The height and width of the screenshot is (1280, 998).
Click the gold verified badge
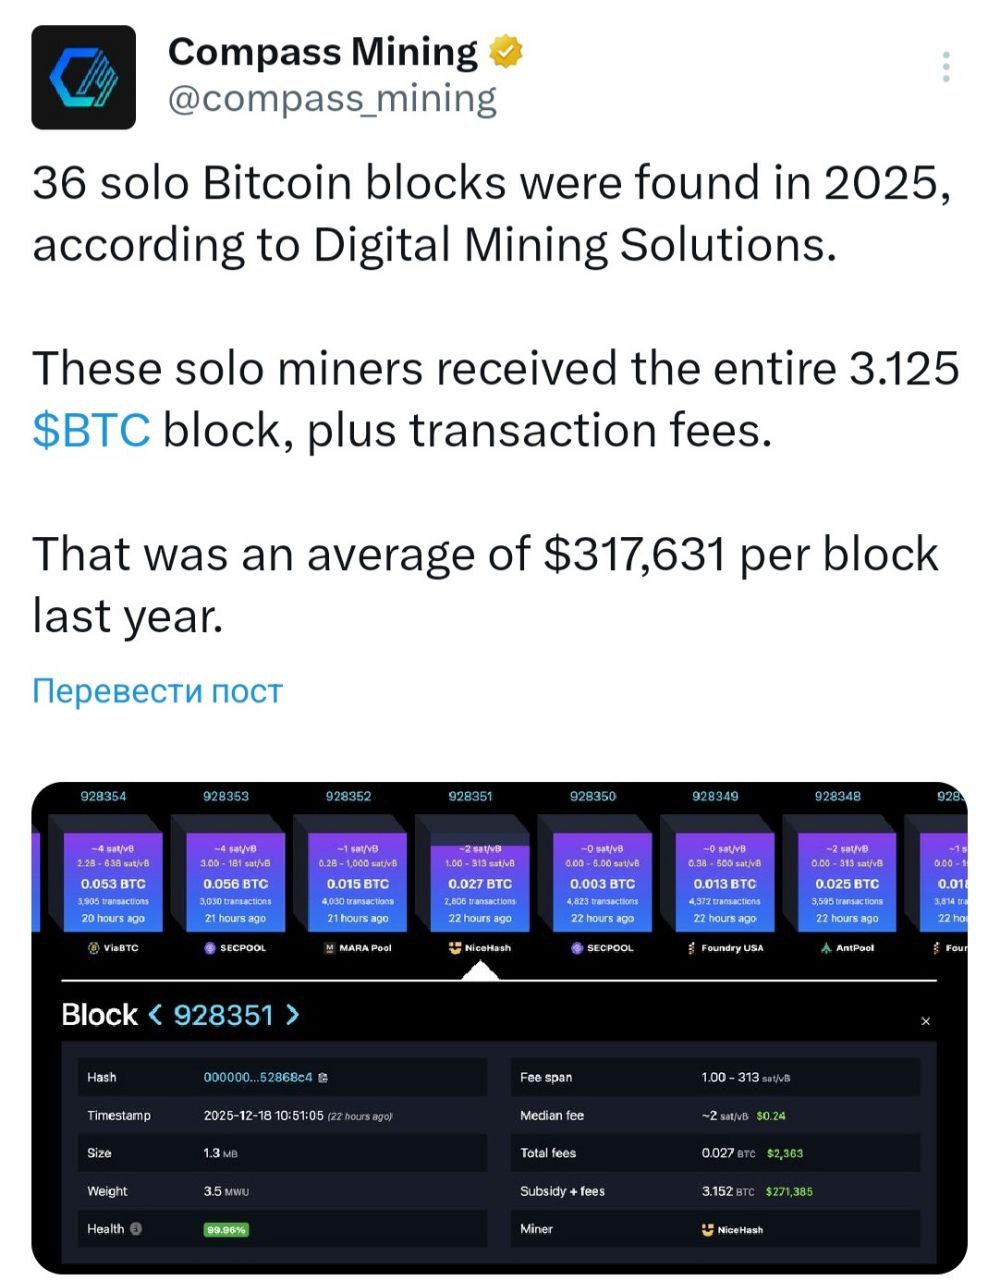click(x=506, y=52)
